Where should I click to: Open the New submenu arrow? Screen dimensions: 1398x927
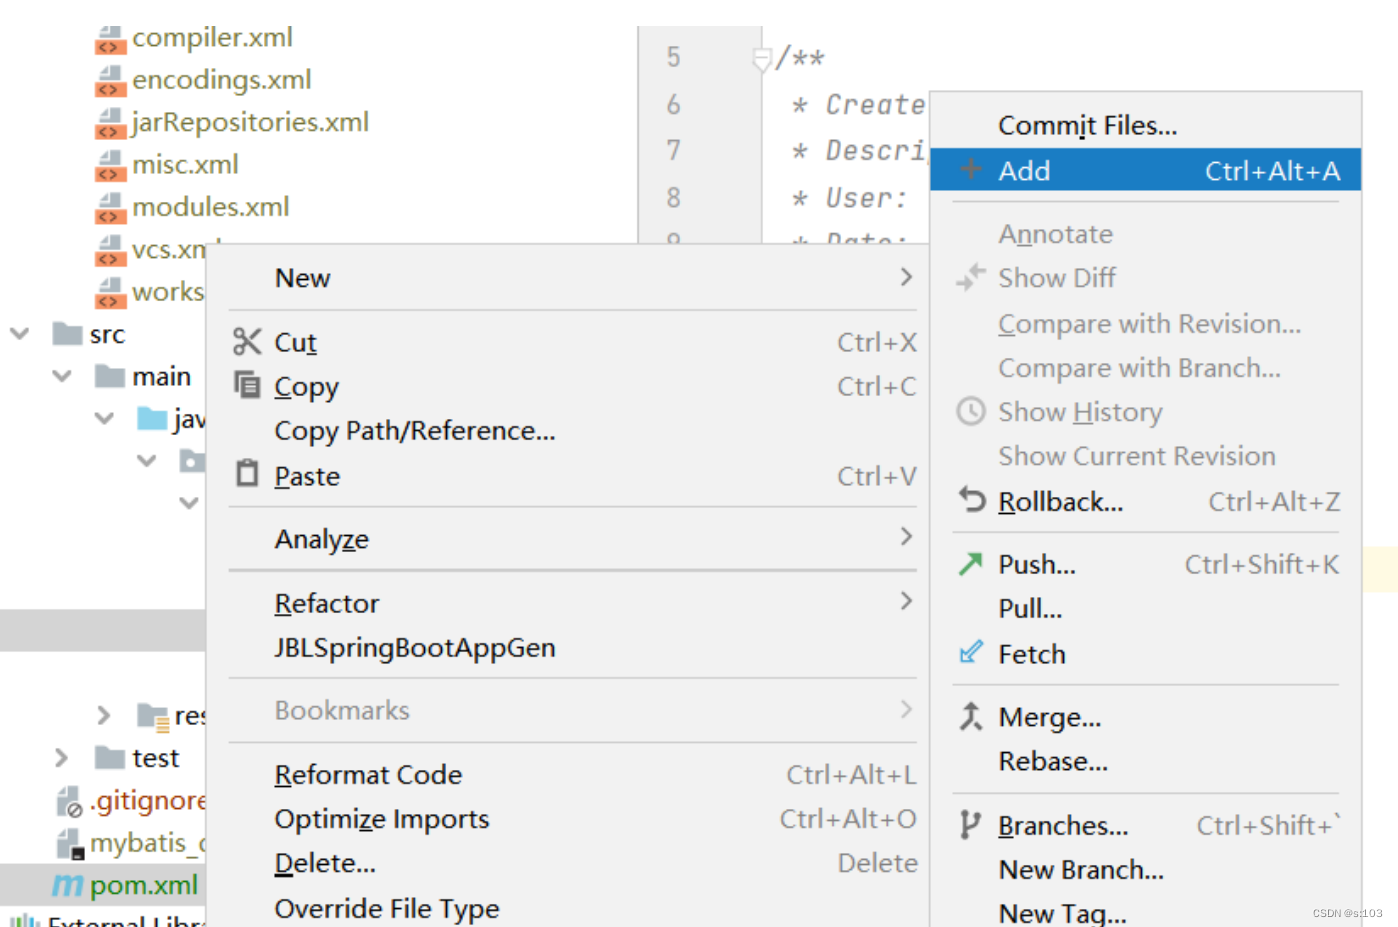tap(906, 276)
